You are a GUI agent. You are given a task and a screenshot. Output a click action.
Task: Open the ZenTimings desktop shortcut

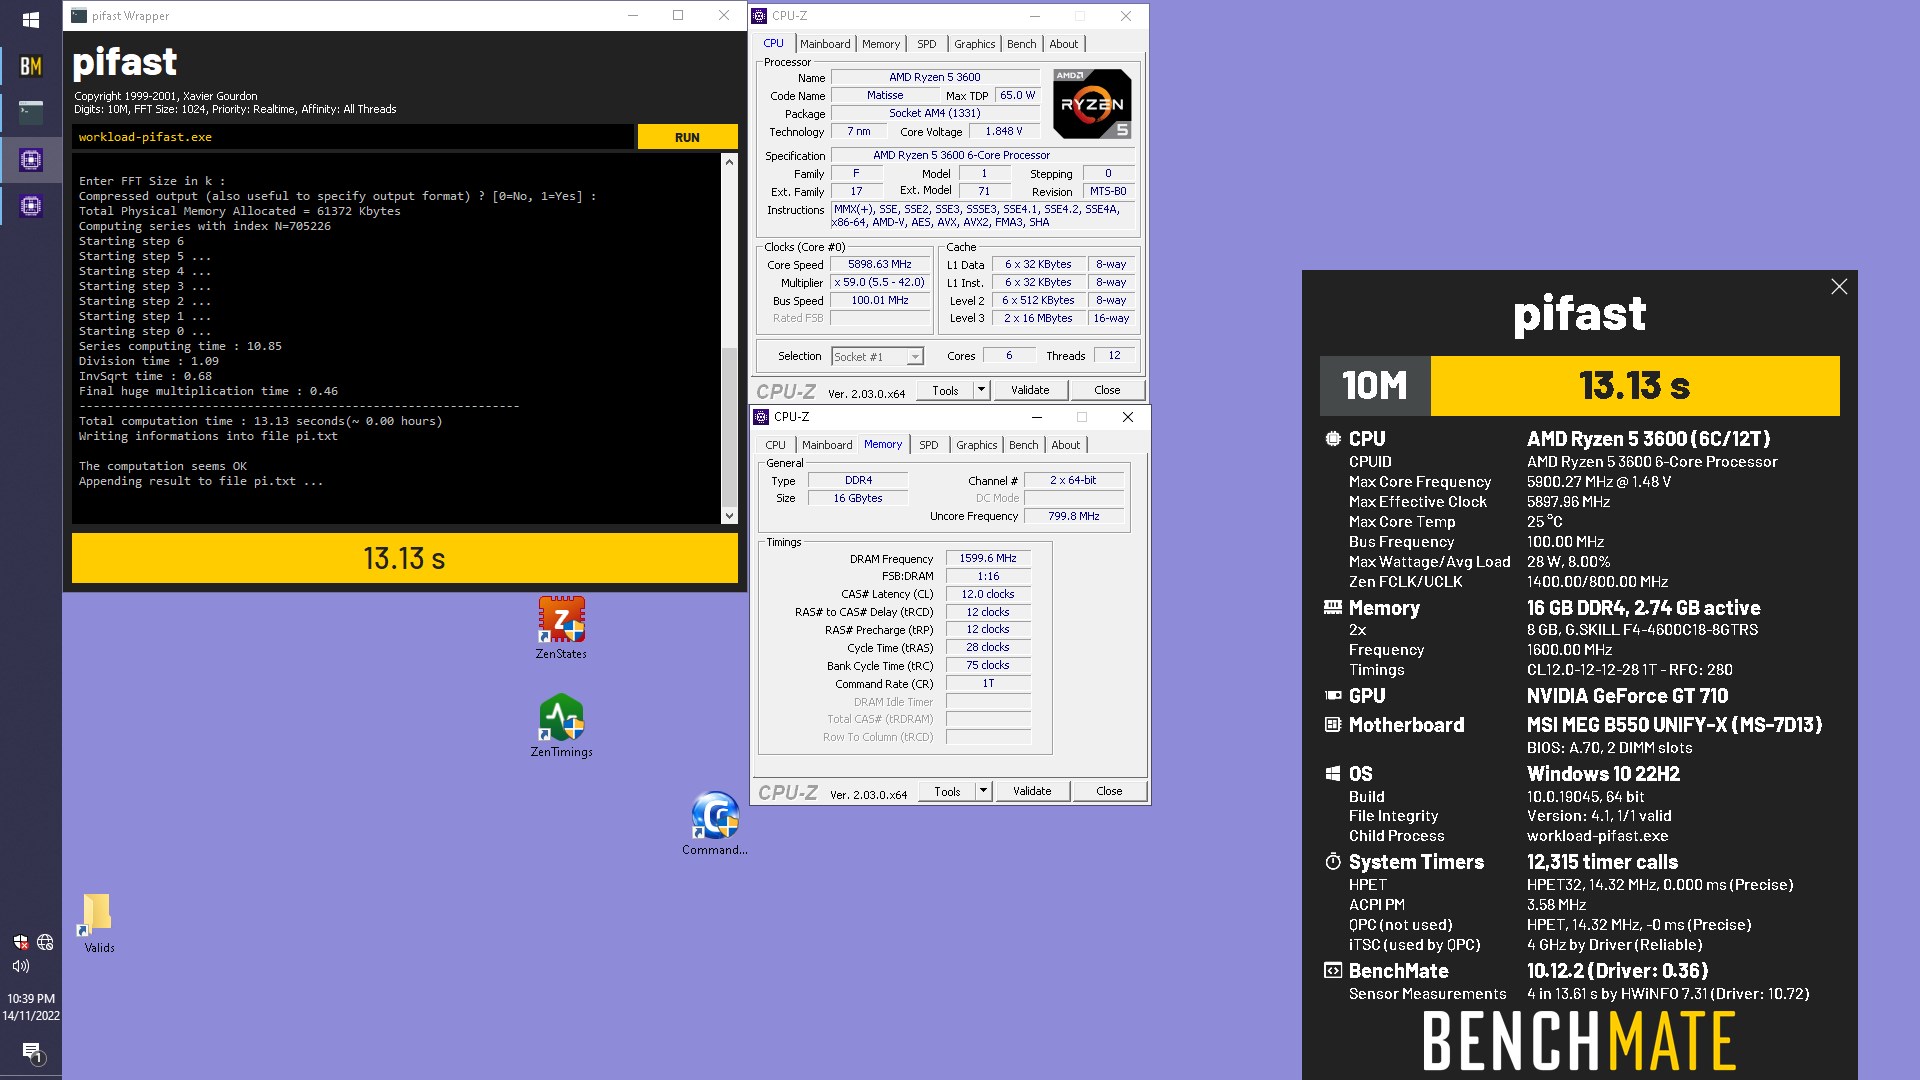click(561, 725)
